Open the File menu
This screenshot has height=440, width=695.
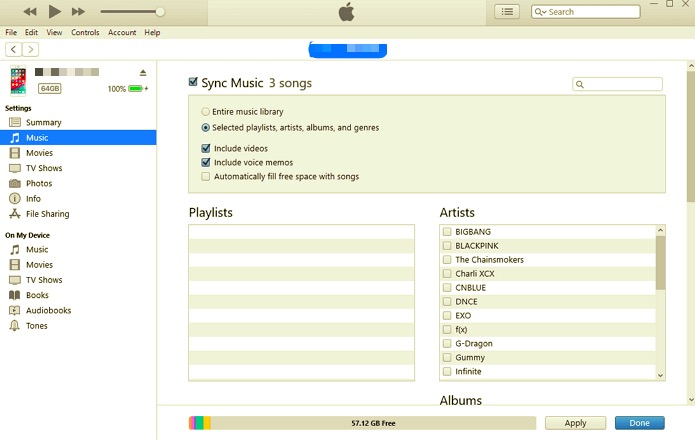click(11, 32)
